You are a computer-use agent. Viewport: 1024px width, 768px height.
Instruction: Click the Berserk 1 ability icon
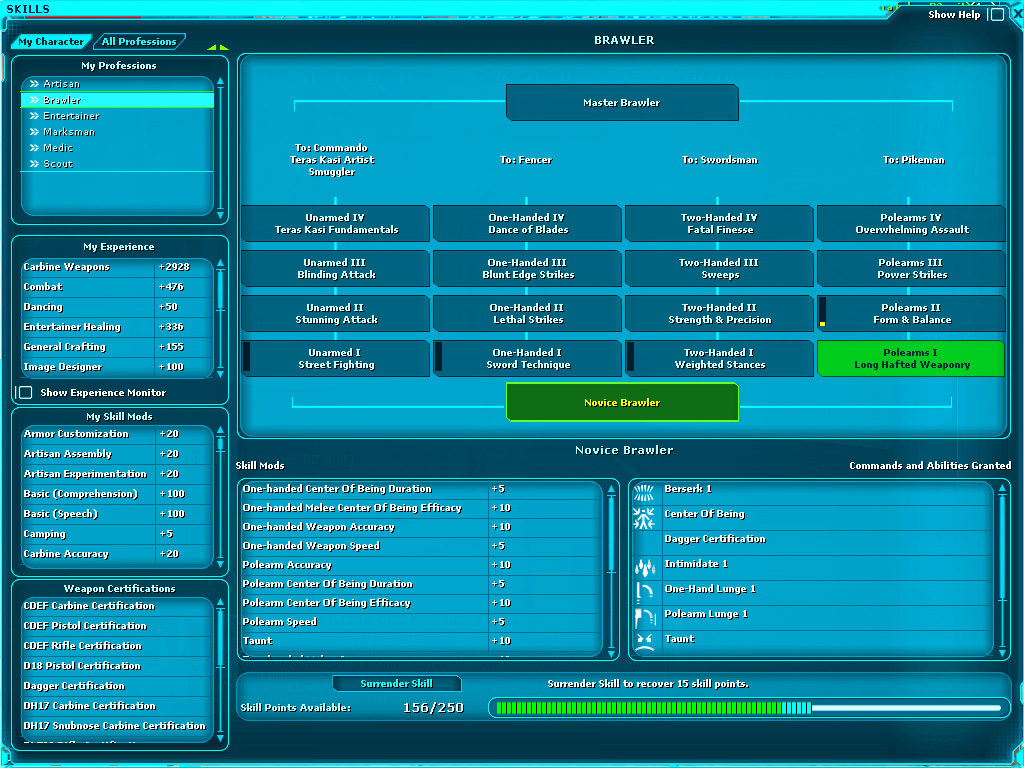[x=645, y=493]
